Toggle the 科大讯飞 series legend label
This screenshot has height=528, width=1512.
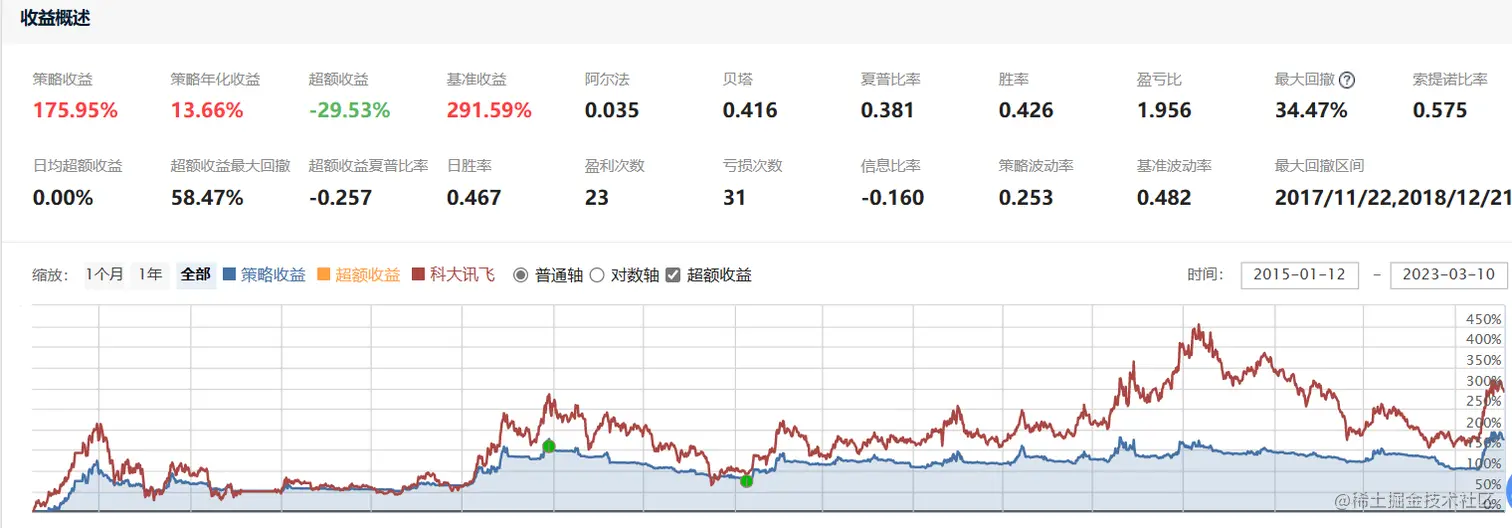click(462, 274)
